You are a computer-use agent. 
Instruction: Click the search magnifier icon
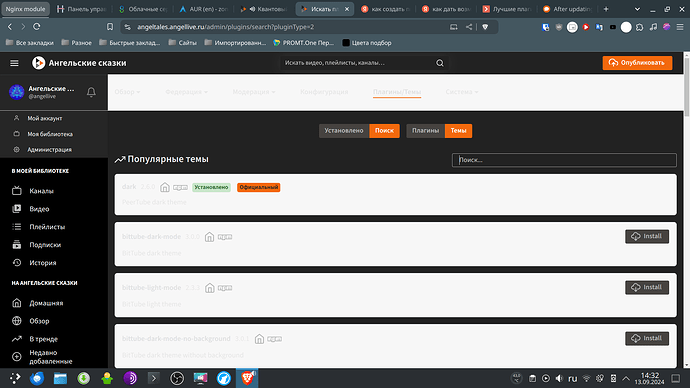(x=440, y=63)
